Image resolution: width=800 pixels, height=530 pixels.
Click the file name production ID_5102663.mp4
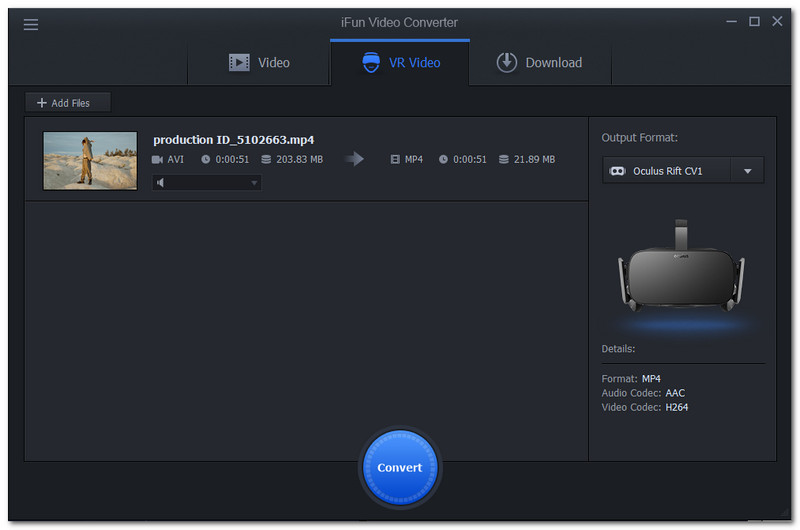tap(233, 140)
